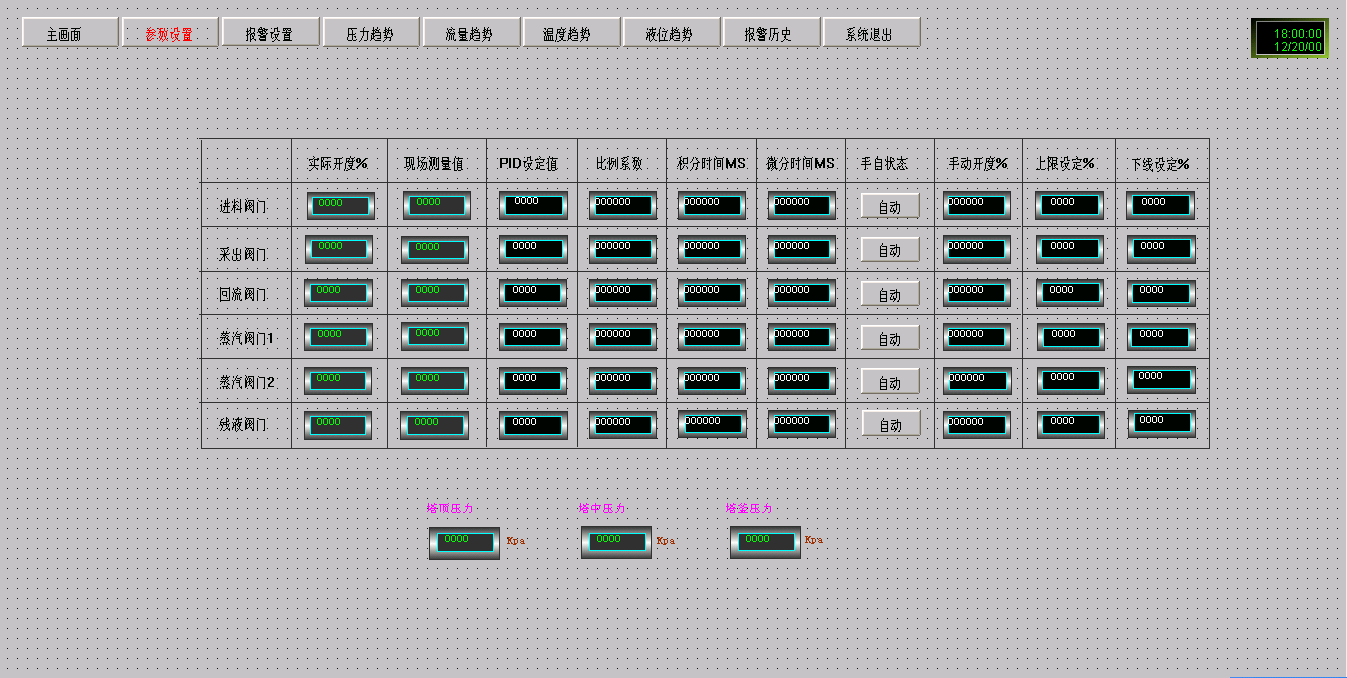Click 上限设定% field for 残液阀门

click(1070, 424)
